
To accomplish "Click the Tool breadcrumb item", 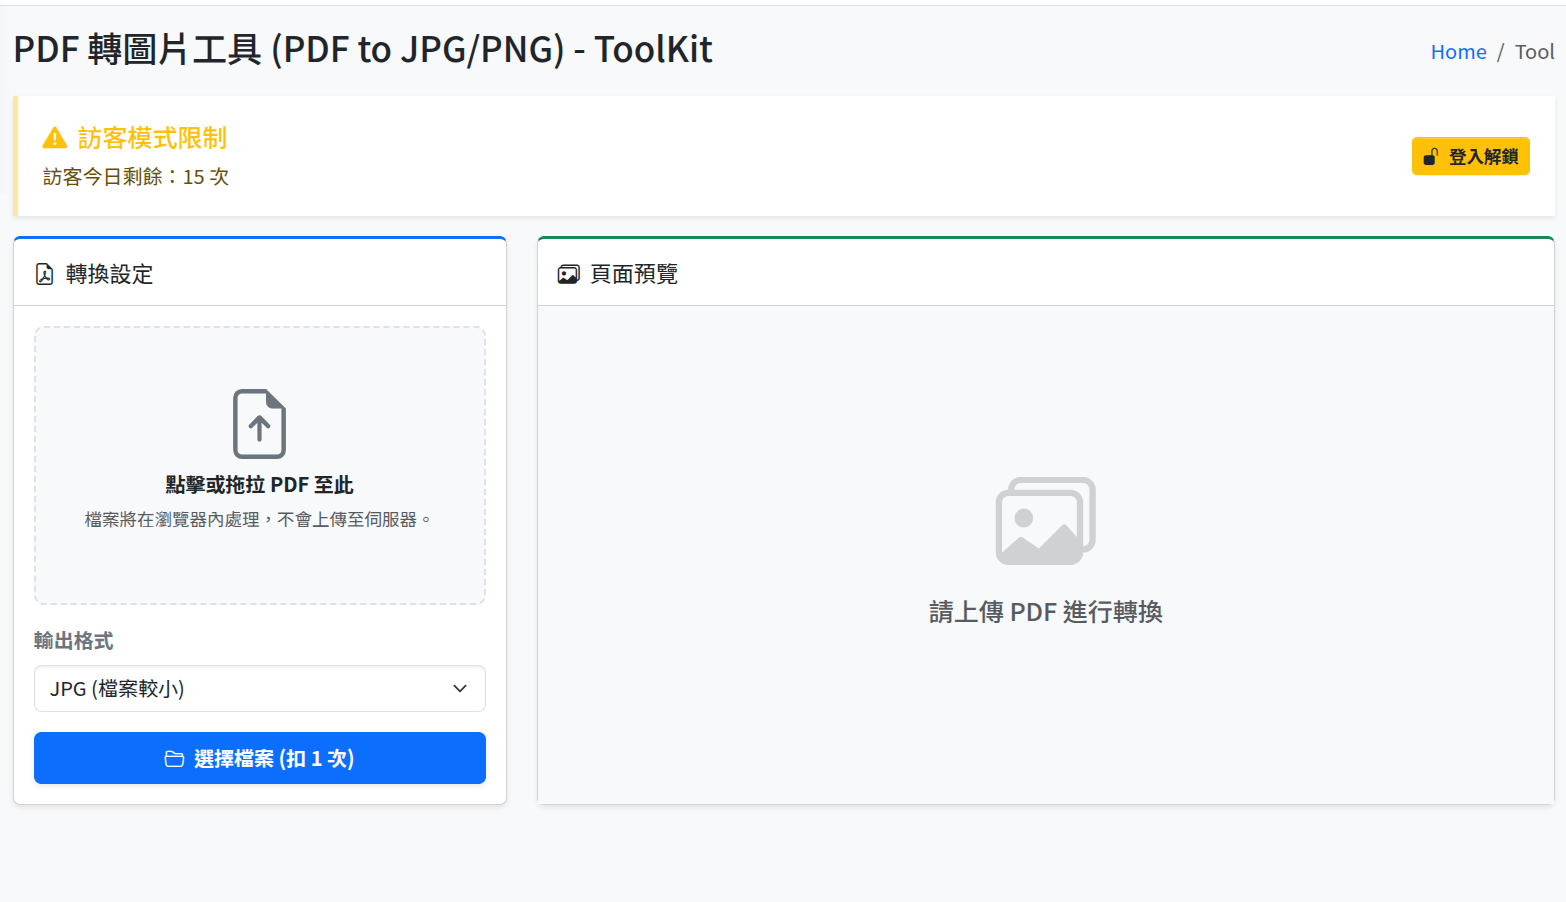I will [x=1533, y=51].
